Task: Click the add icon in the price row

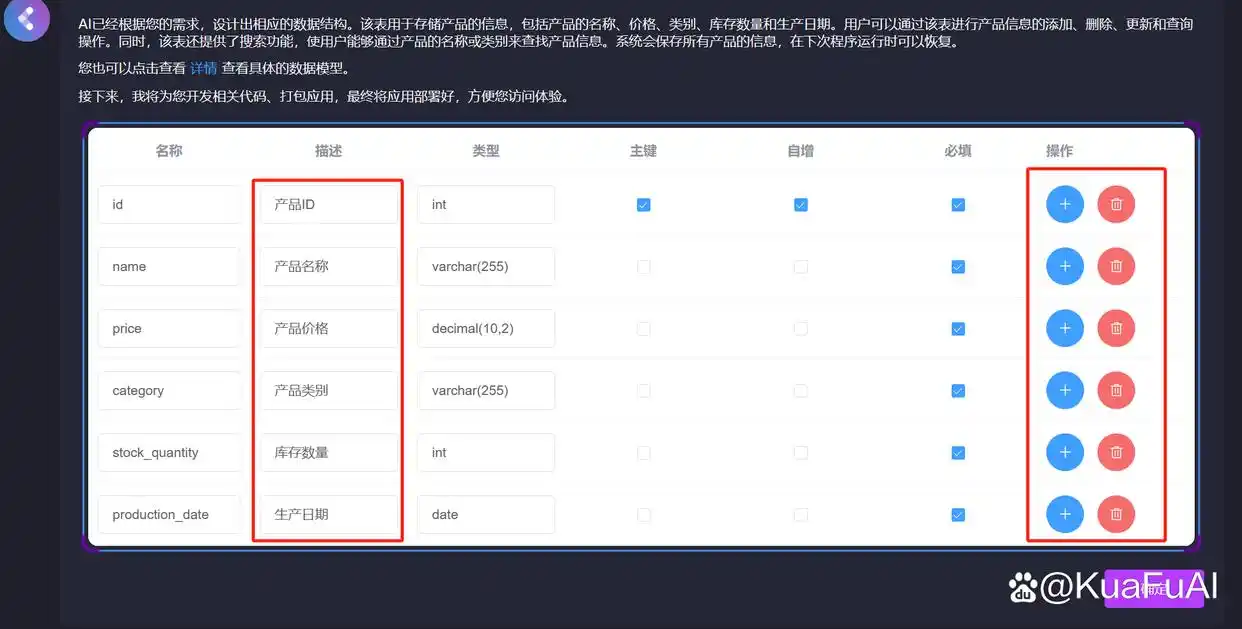Action: [1064, 328]
